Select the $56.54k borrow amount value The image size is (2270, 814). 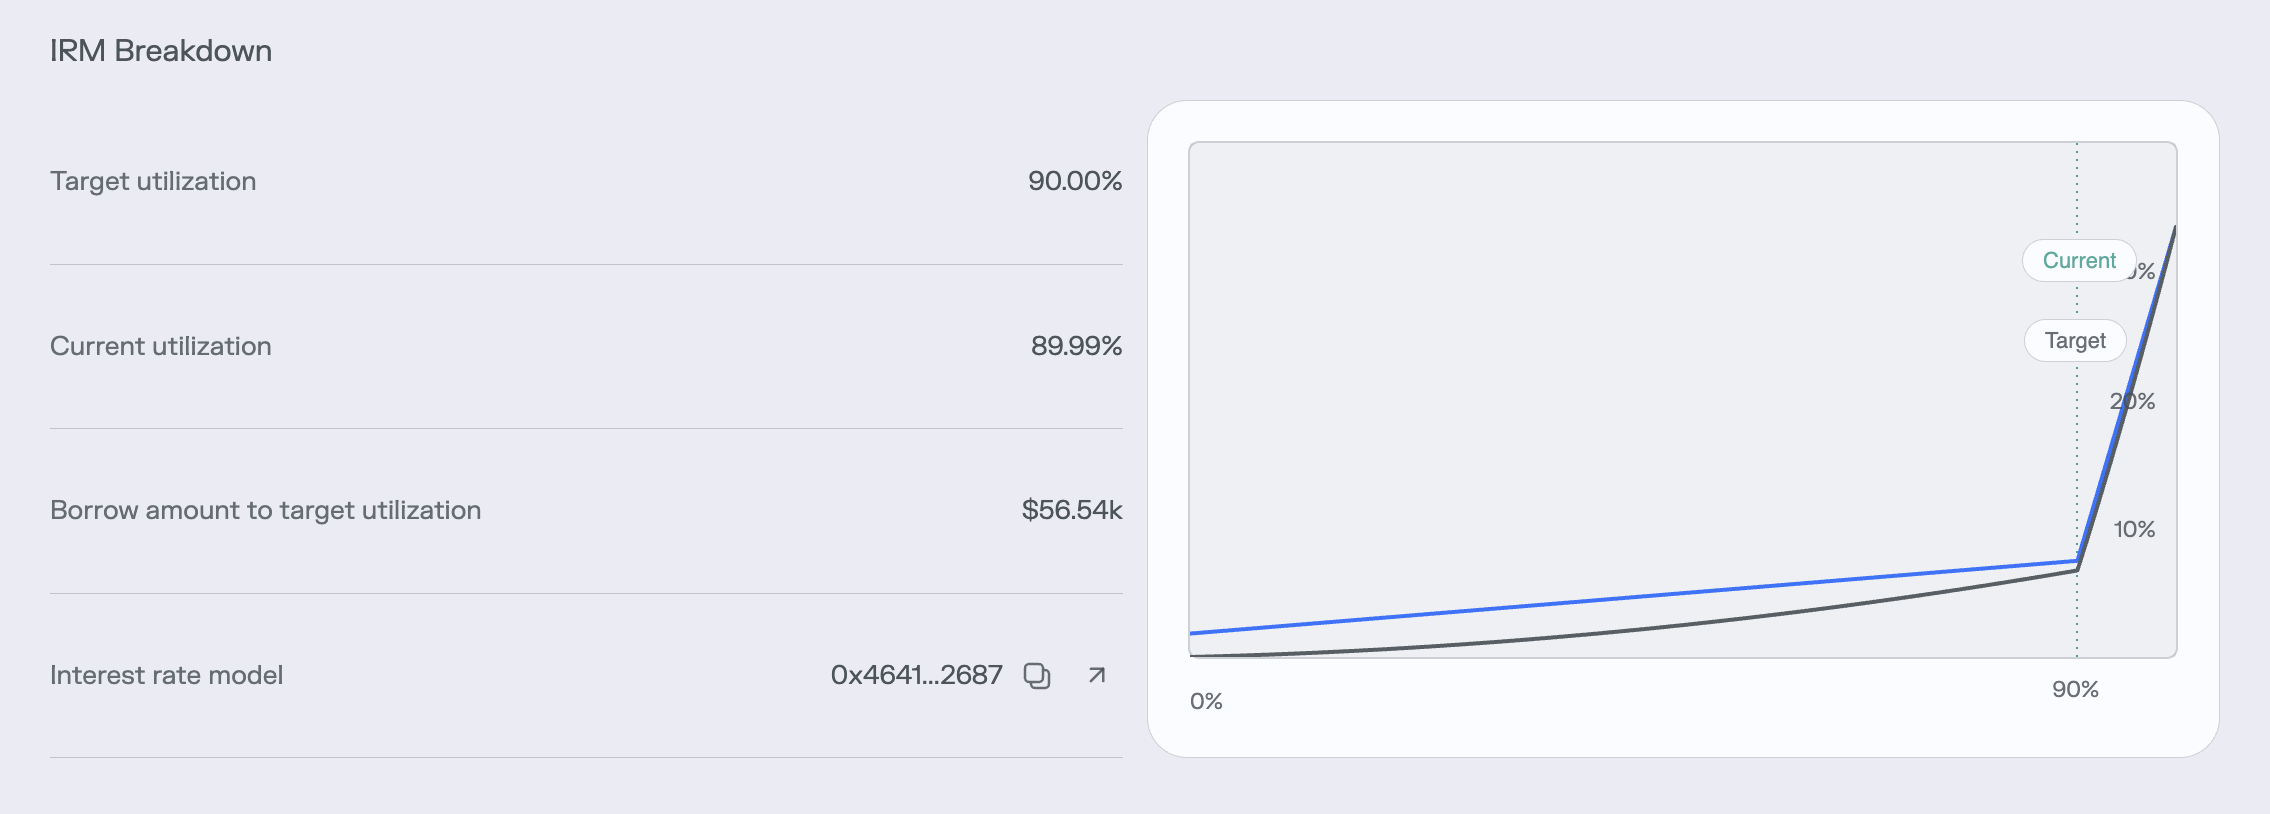click(1072, 510)
